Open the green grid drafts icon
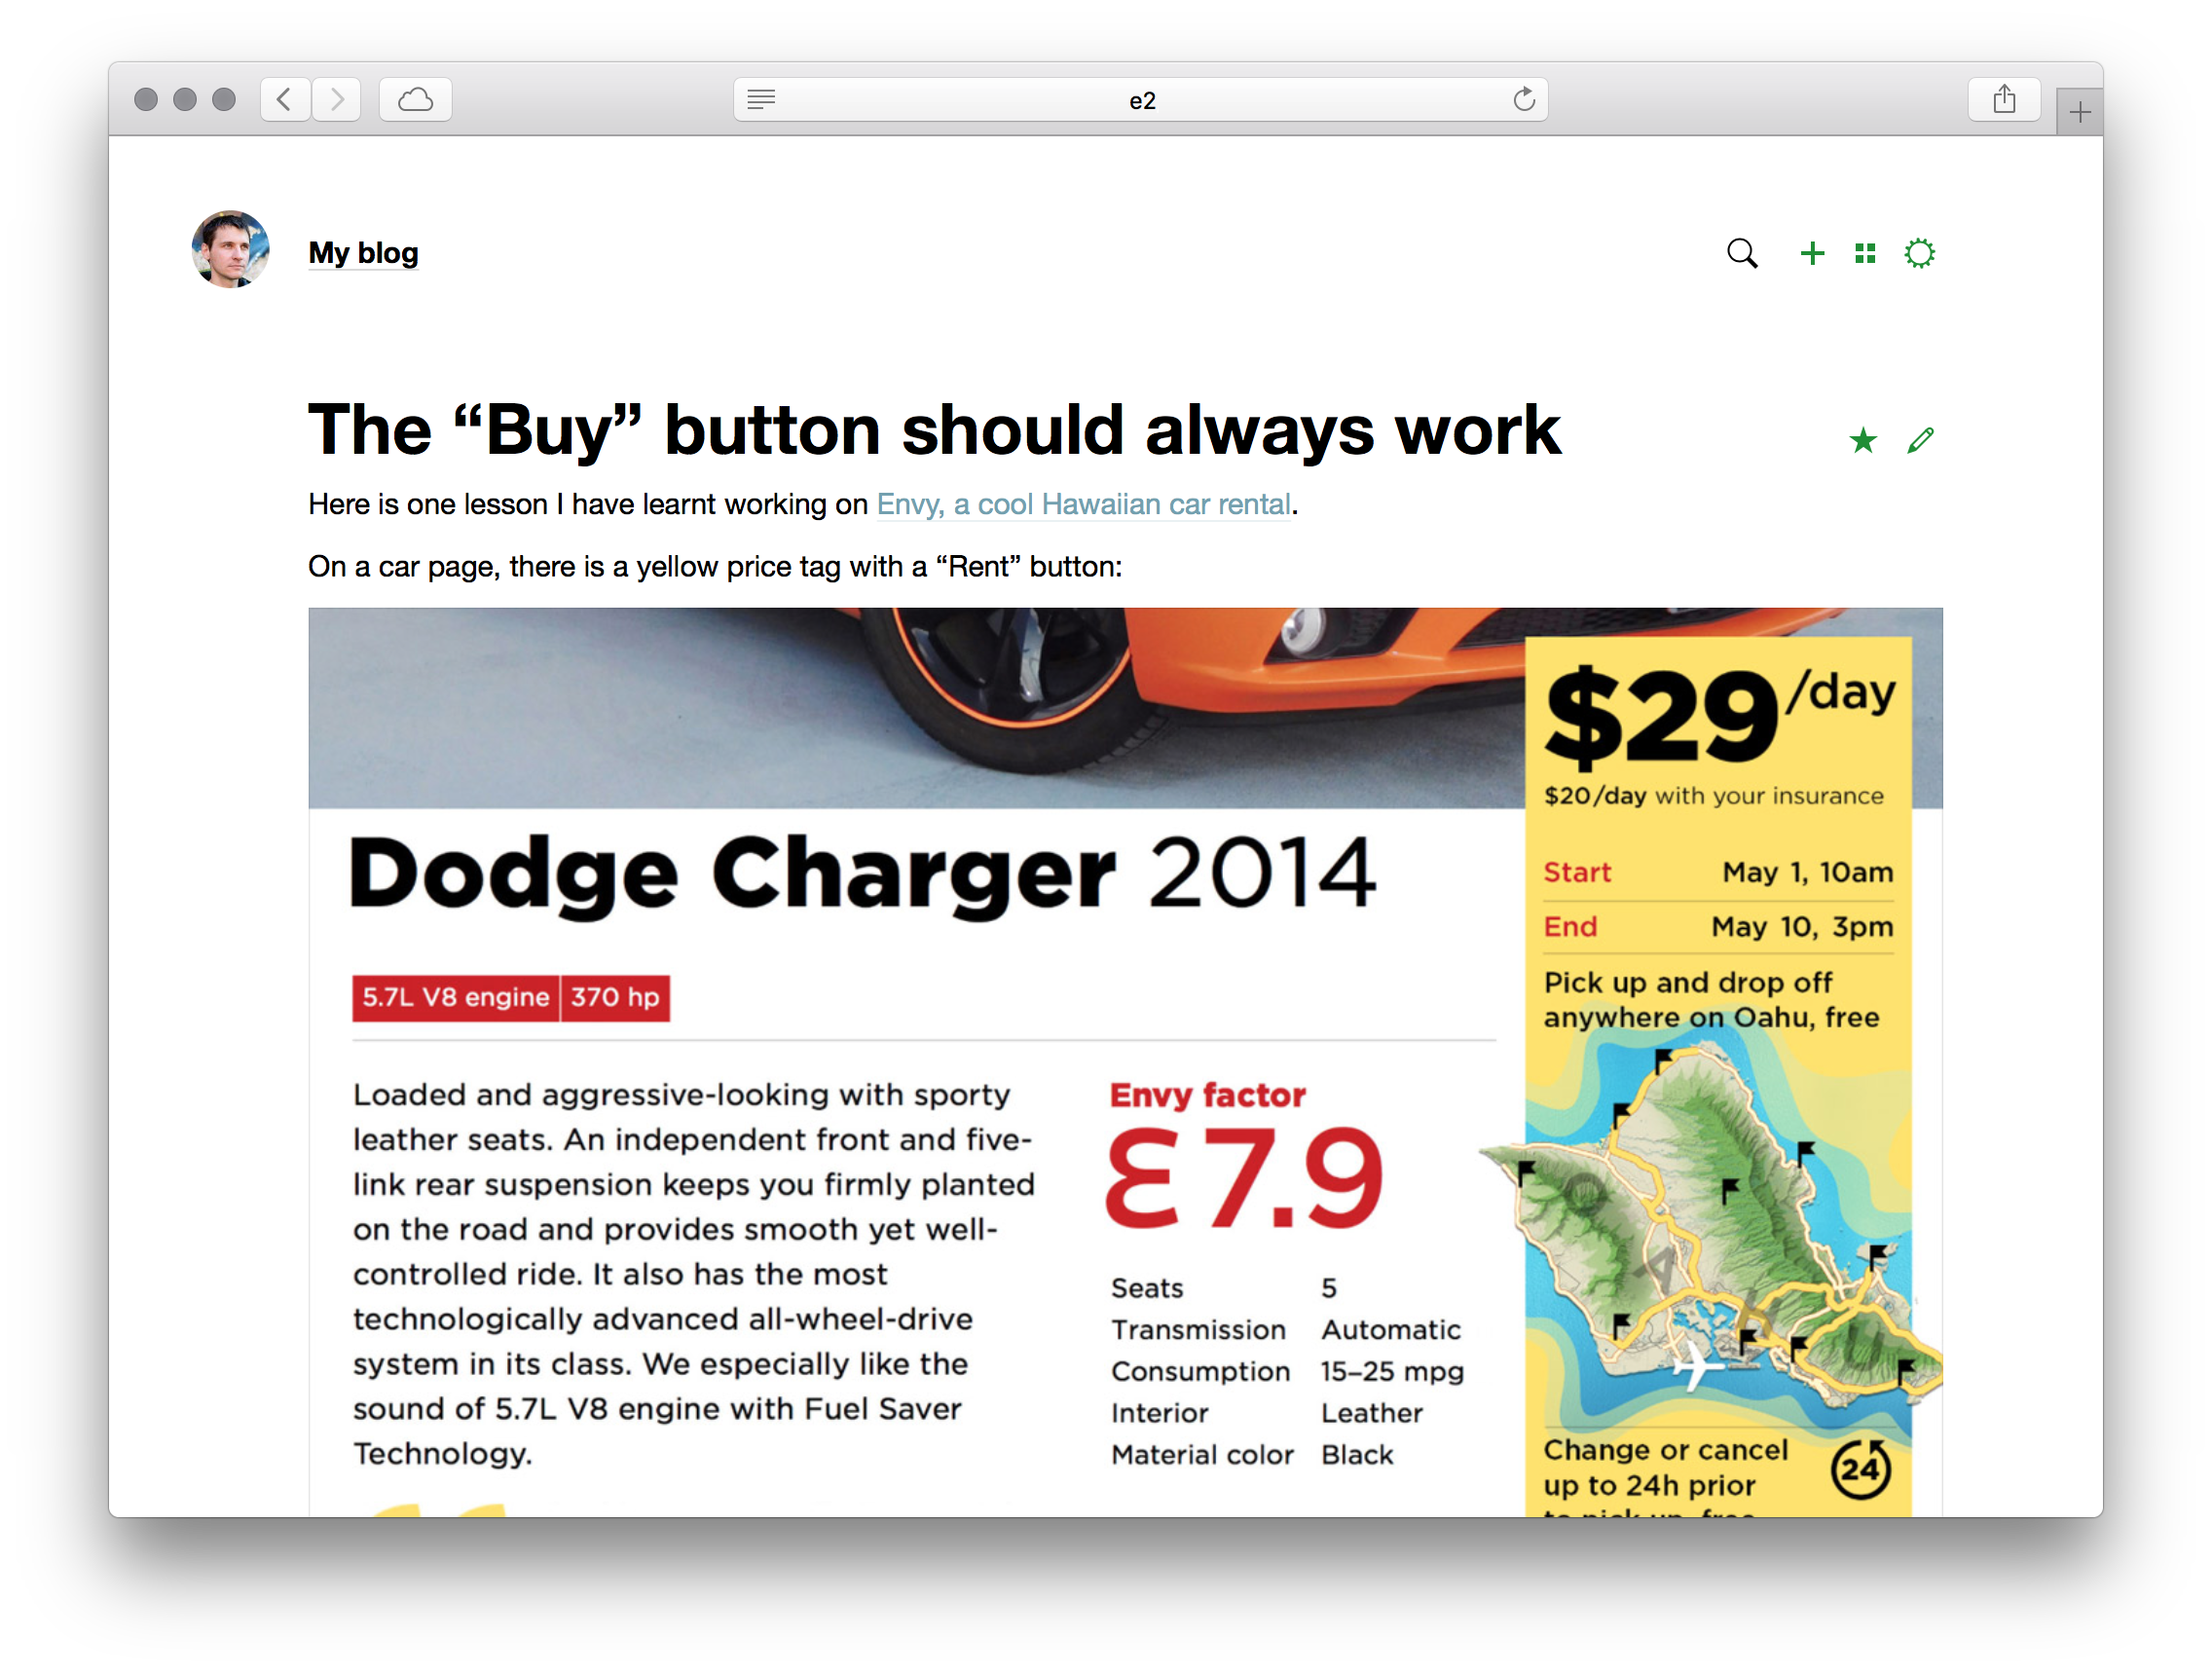The image size is (2212, 1673). [x=1865, y=253]
